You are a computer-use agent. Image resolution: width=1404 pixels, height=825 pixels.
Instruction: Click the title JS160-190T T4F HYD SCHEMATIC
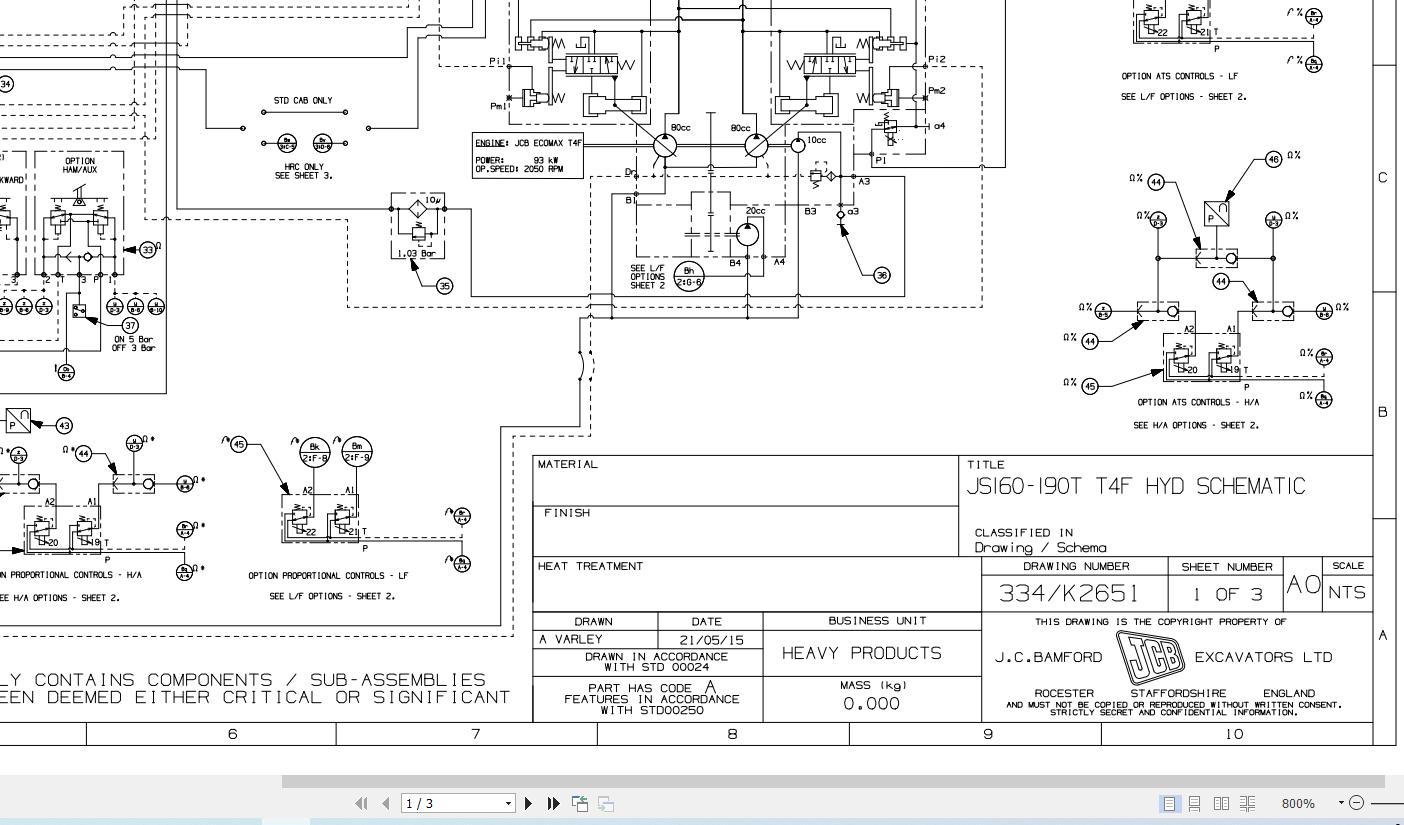(1135, 486)
